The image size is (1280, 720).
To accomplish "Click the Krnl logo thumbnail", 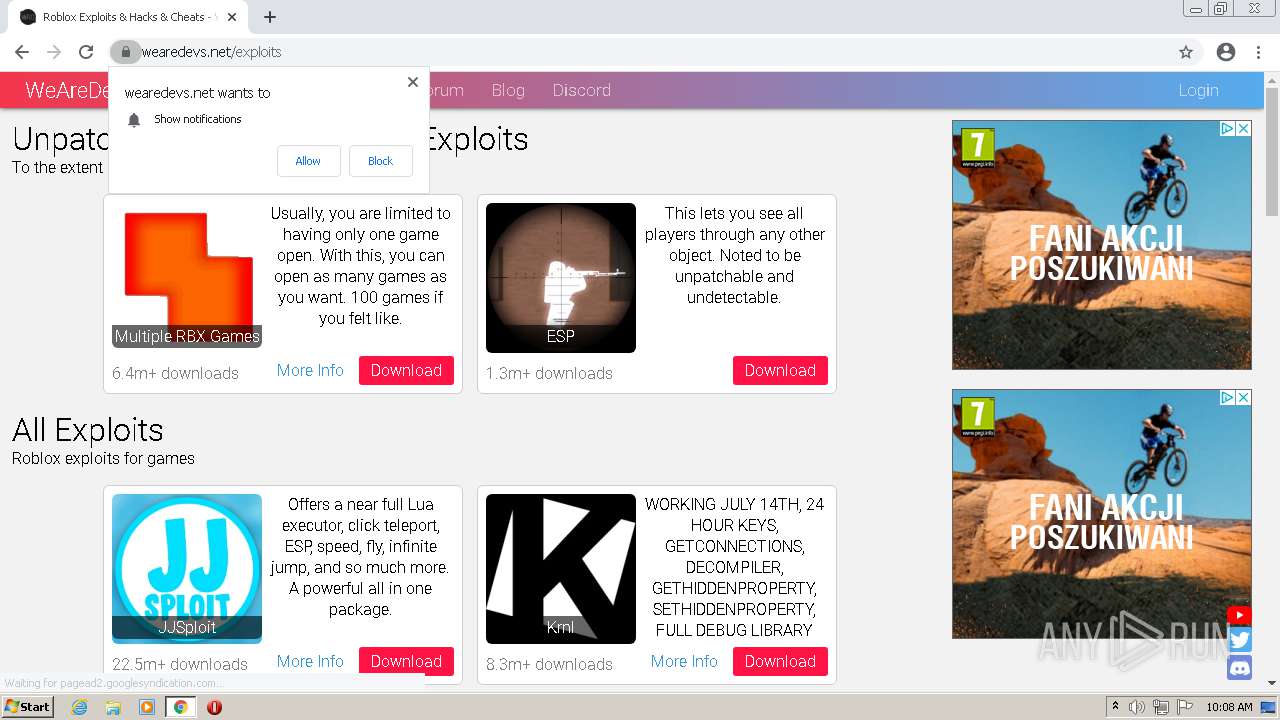I will 561,568.
